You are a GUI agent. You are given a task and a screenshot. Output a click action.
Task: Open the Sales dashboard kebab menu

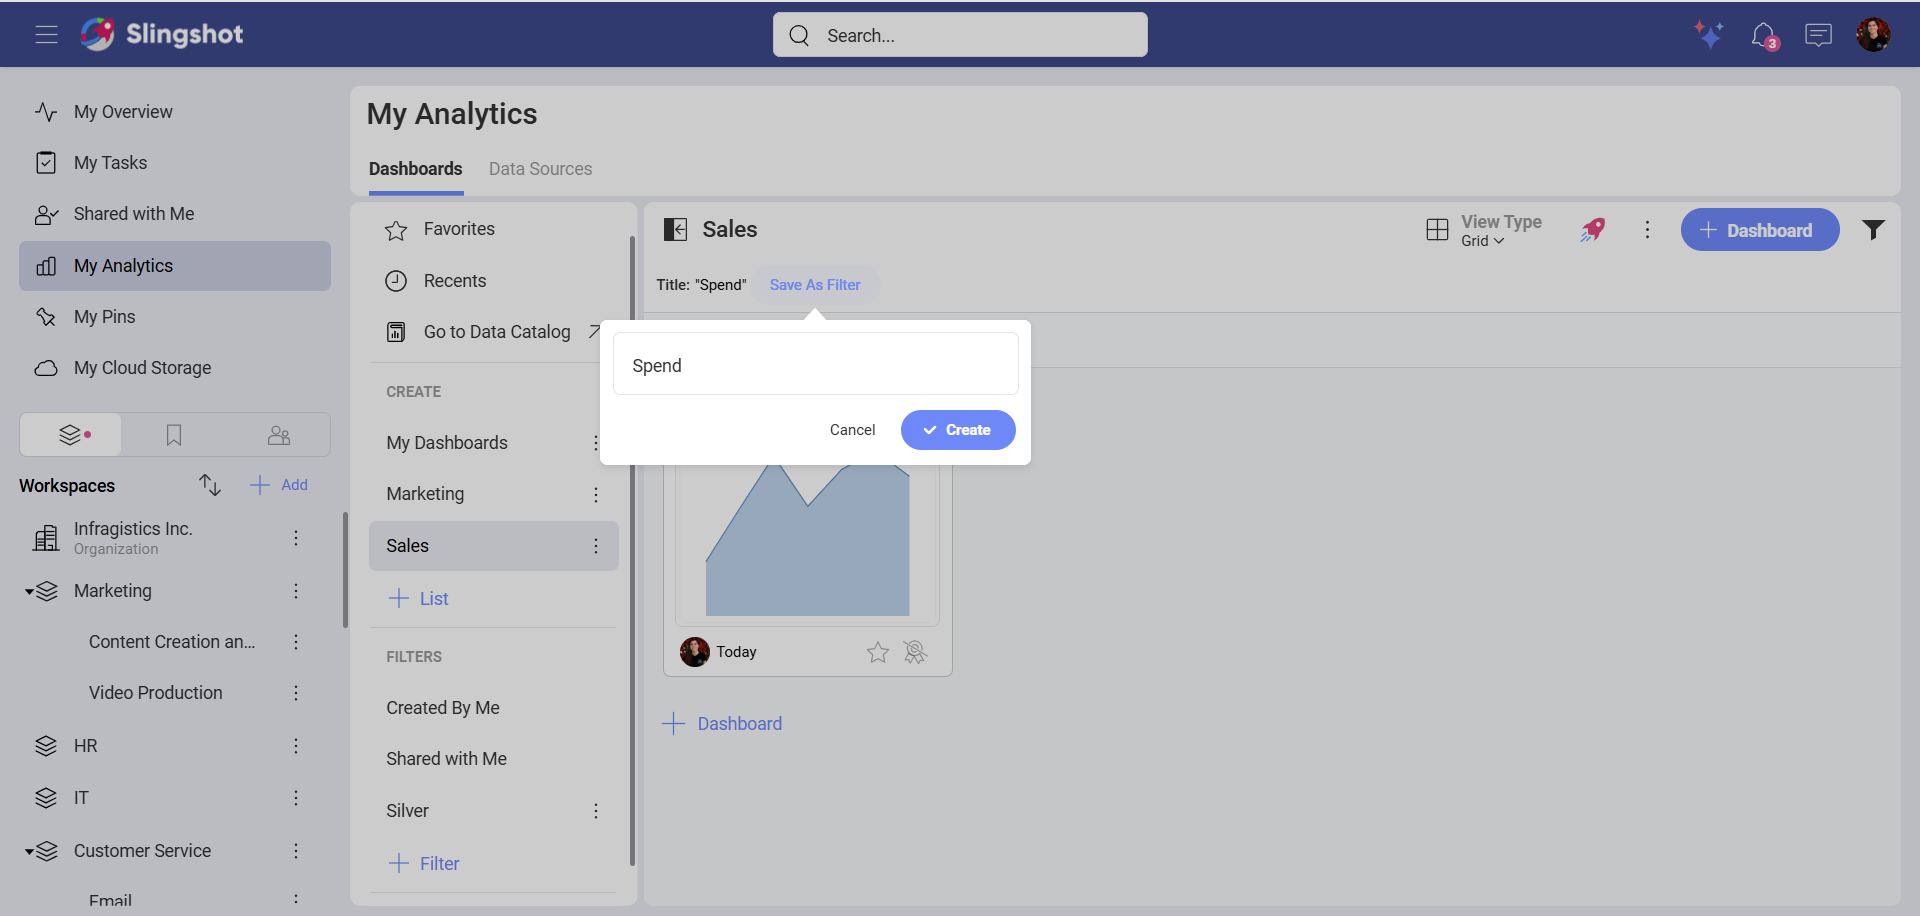[x=596, y=546]
